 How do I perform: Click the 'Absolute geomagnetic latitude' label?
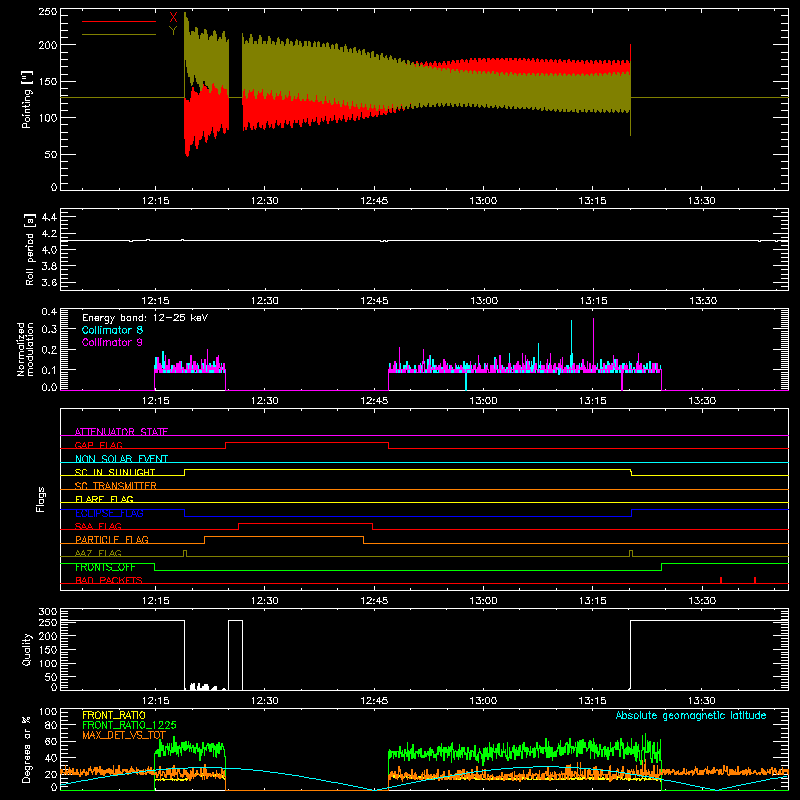click(691, 715)
